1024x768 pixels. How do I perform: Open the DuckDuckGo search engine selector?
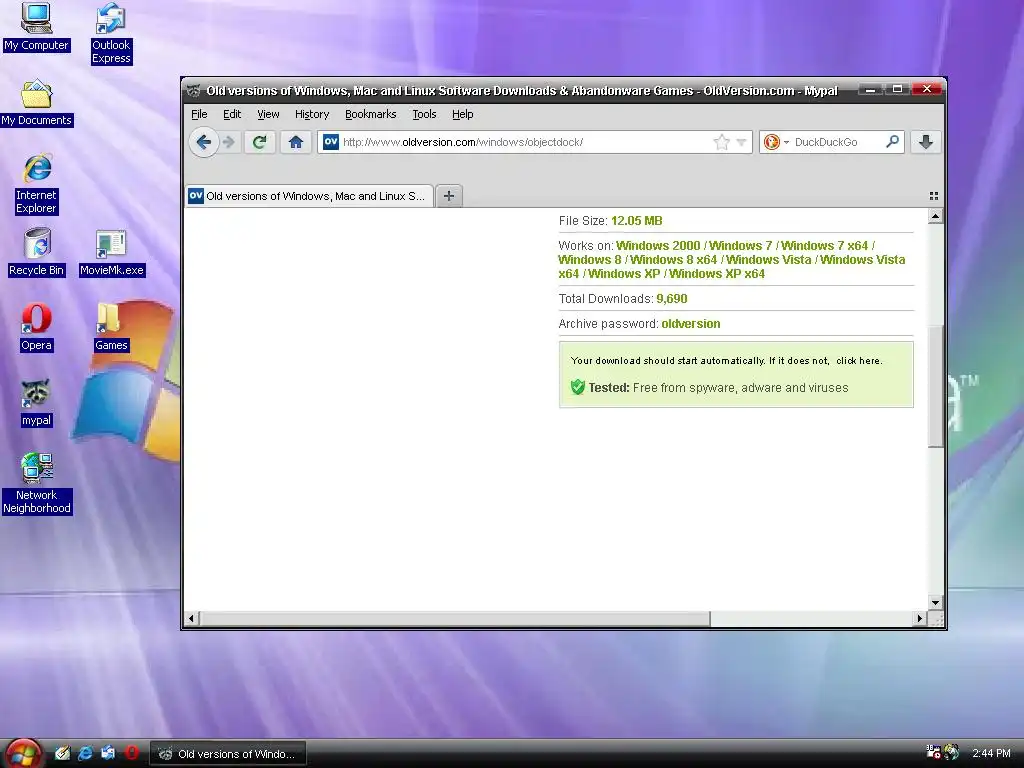pos(776,142)
